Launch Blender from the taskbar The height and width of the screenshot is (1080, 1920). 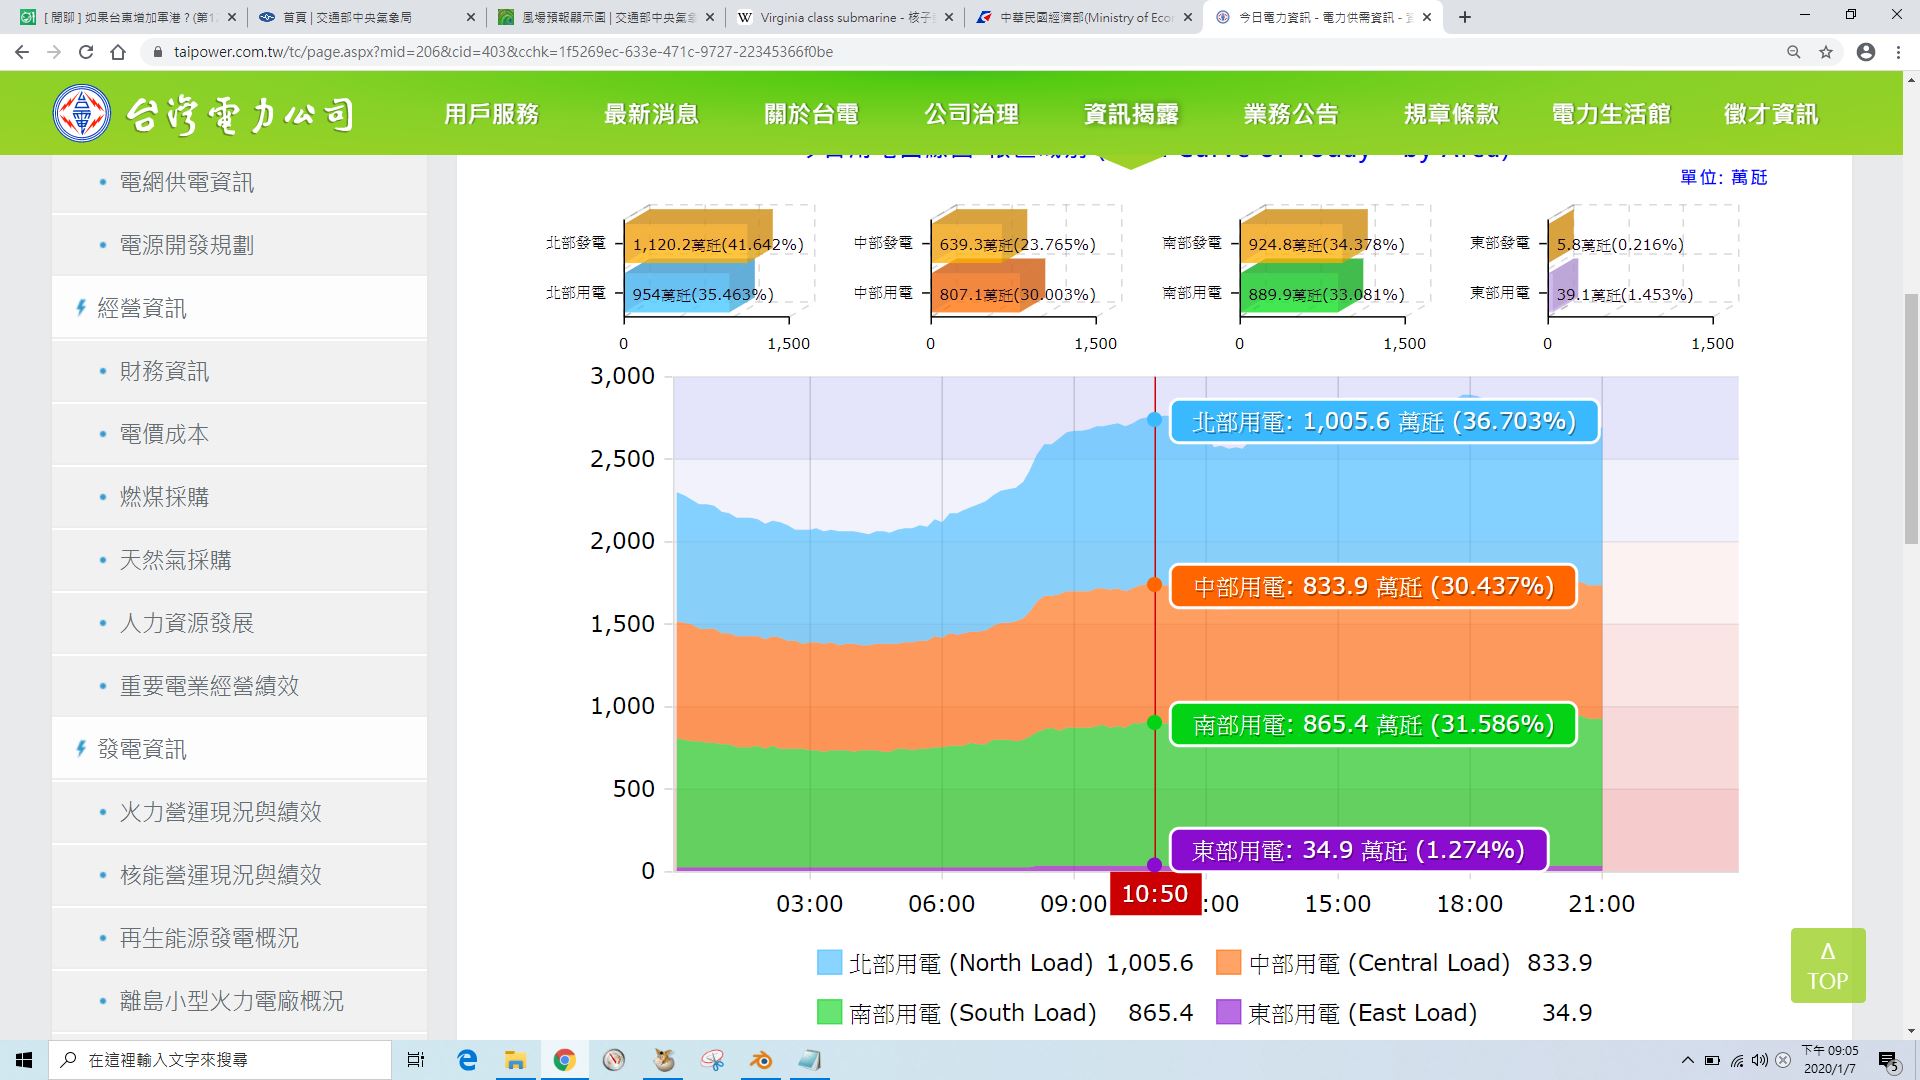click(x=761, y=1060)
